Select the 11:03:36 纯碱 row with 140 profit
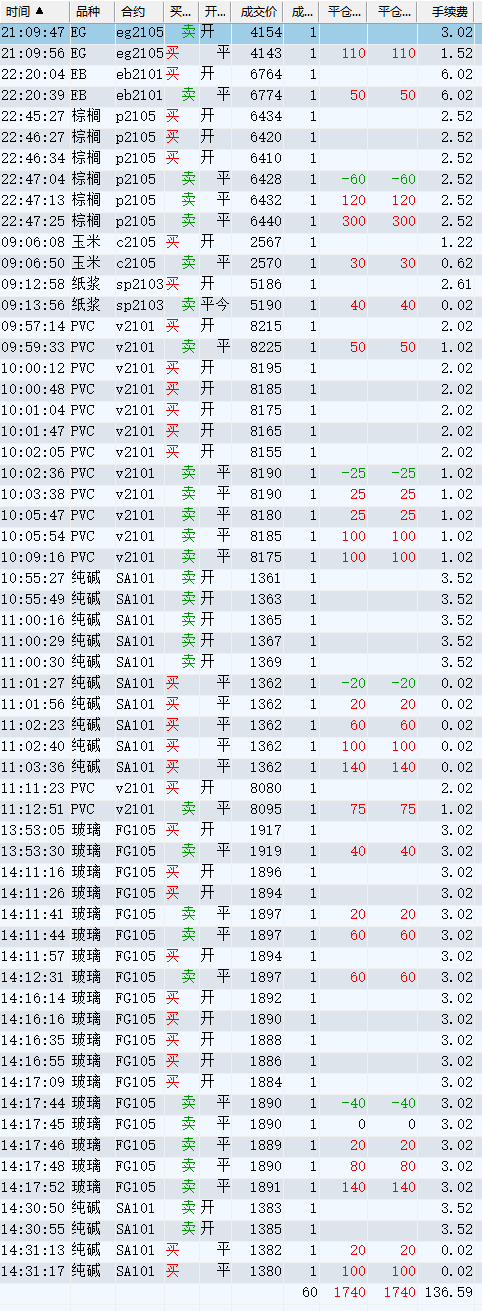This screenshot has height=1311, width=482. 241,767
